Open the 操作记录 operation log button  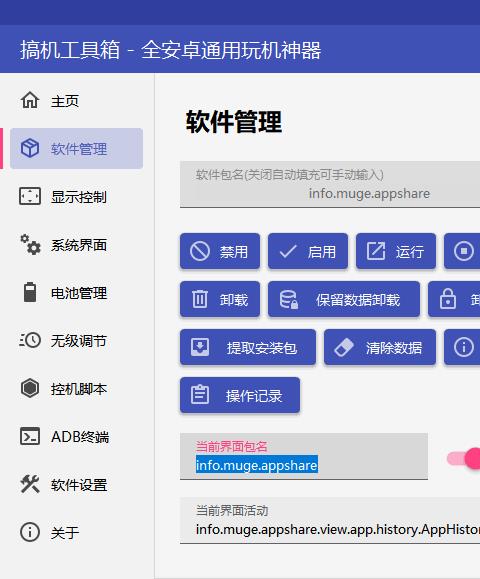pos(240,395)
